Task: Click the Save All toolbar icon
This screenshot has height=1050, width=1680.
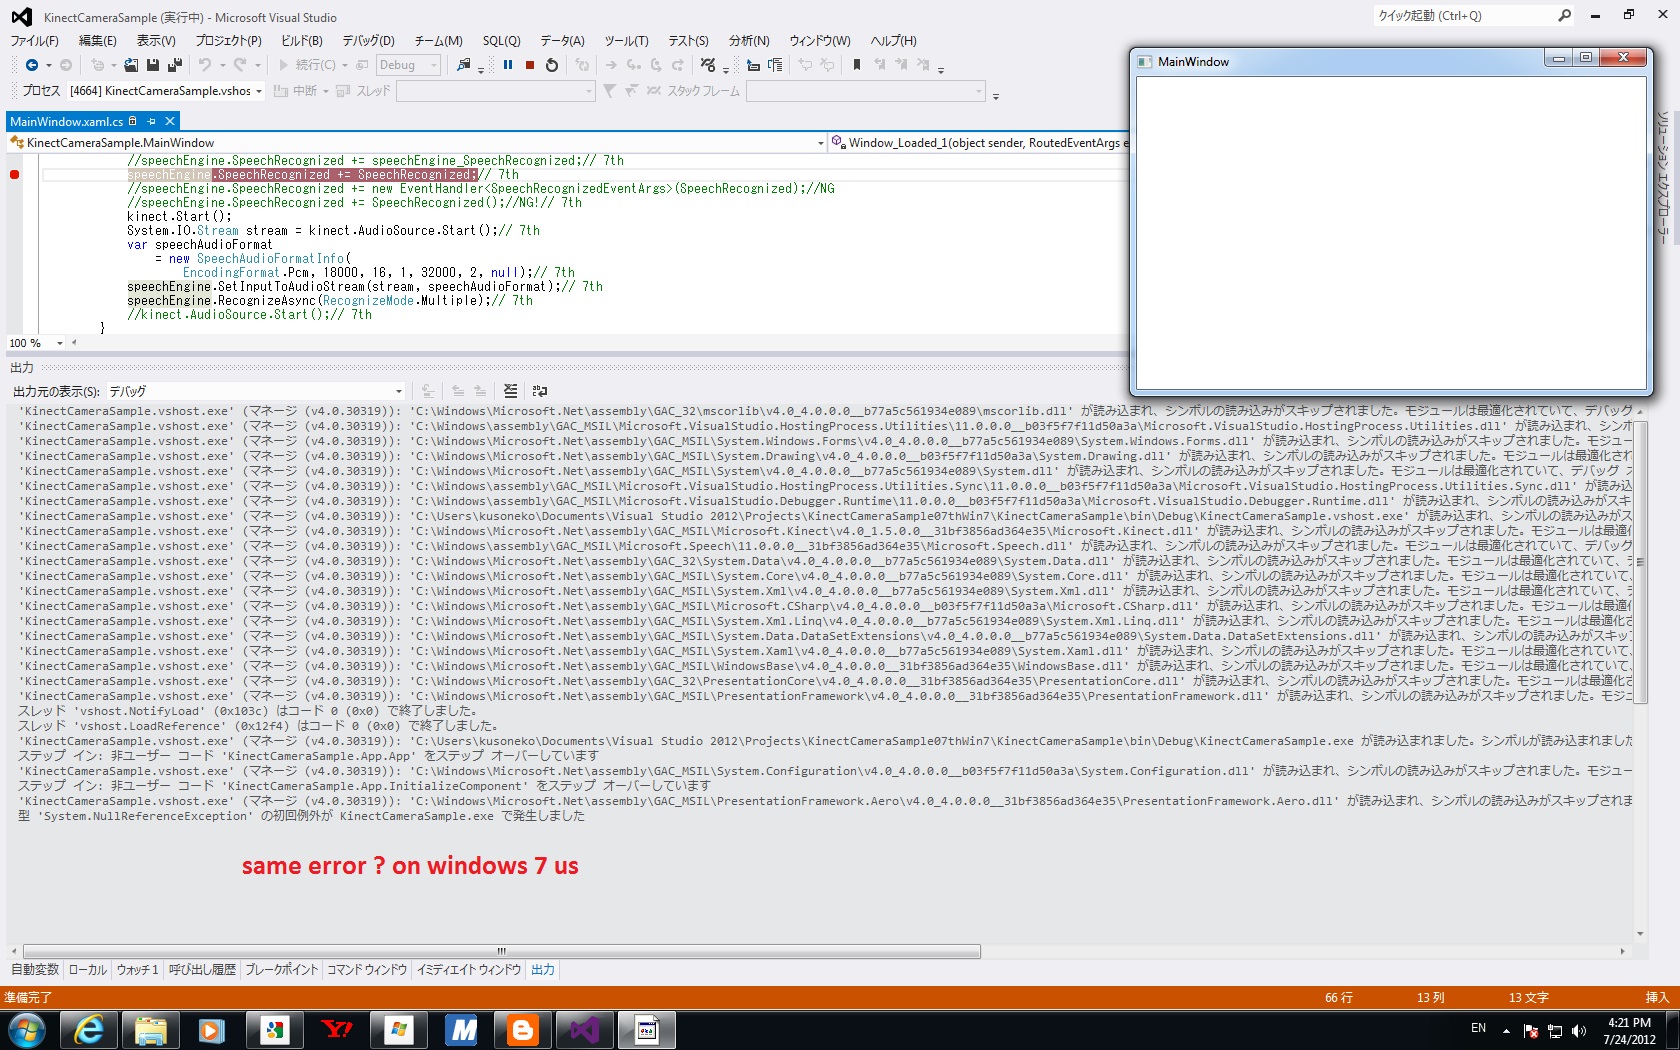Action: point(174,65)
